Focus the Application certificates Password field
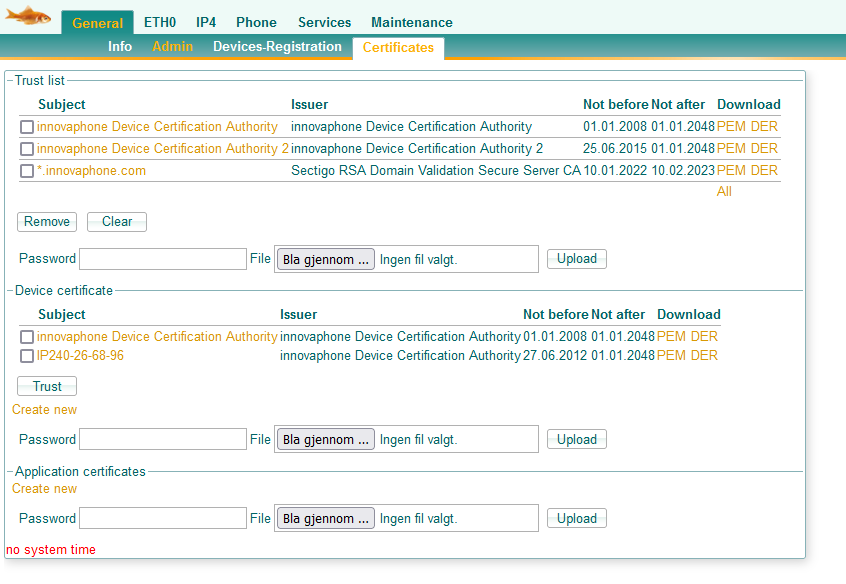The image size is (846, 584). pos(163,518)
